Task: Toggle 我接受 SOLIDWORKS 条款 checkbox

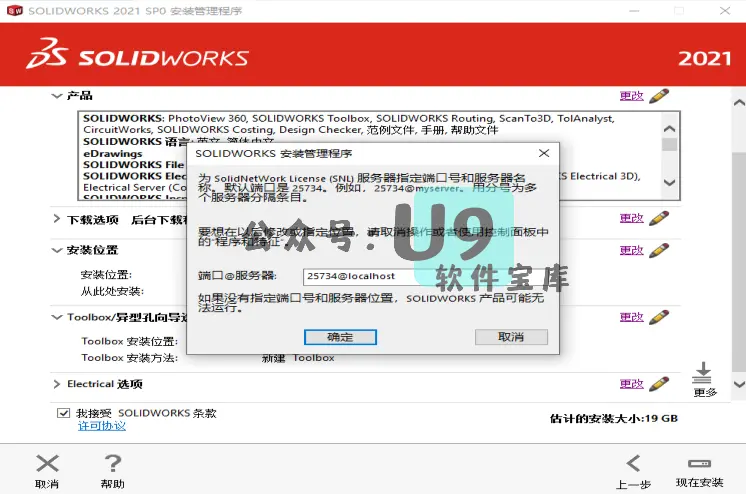Action: (63, 413)
